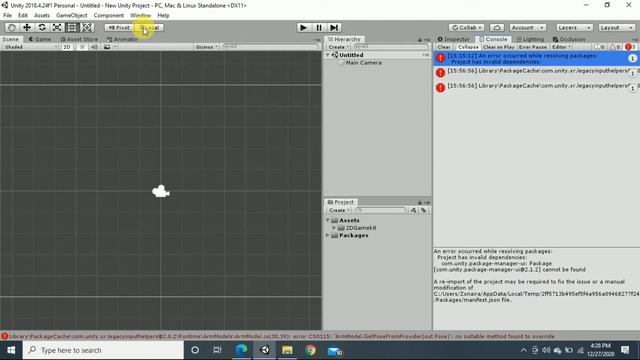Open Microsoft Edge from taskbar

click(242, 350)
